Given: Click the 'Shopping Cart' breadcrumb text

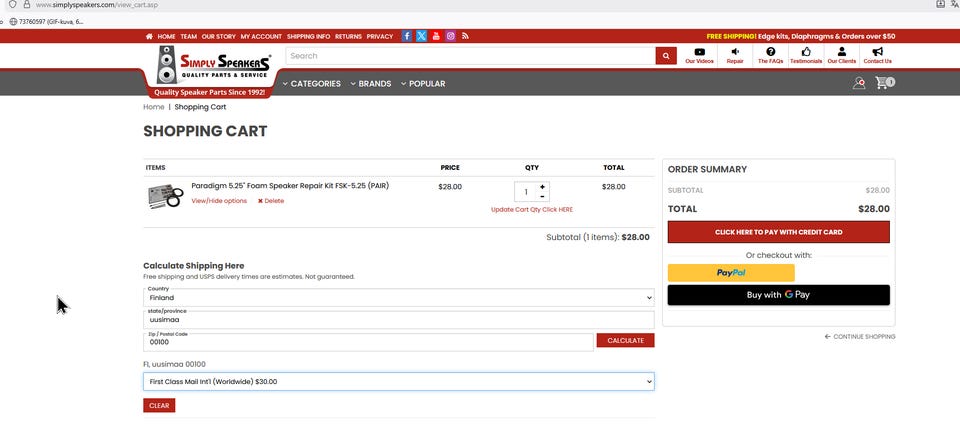Looking at the screenshot, I should click(200, 107).
